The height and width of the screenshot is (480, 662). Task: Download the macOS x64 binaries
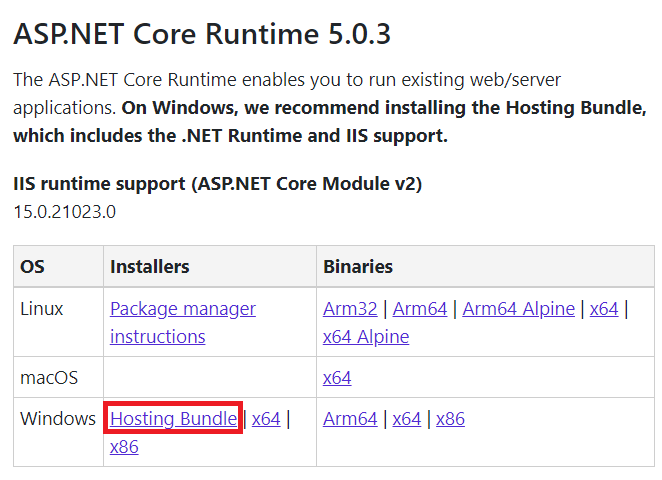[x=337, y=378]
